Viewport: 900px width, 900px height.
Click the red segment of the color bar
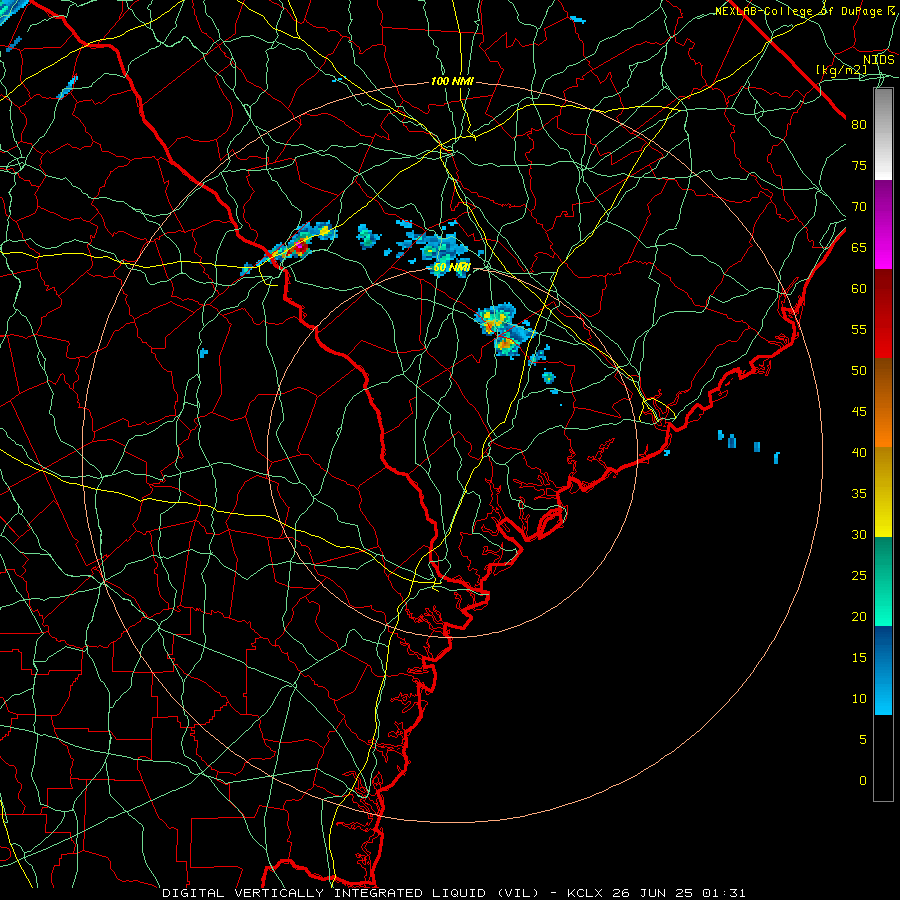click(883, 314)
